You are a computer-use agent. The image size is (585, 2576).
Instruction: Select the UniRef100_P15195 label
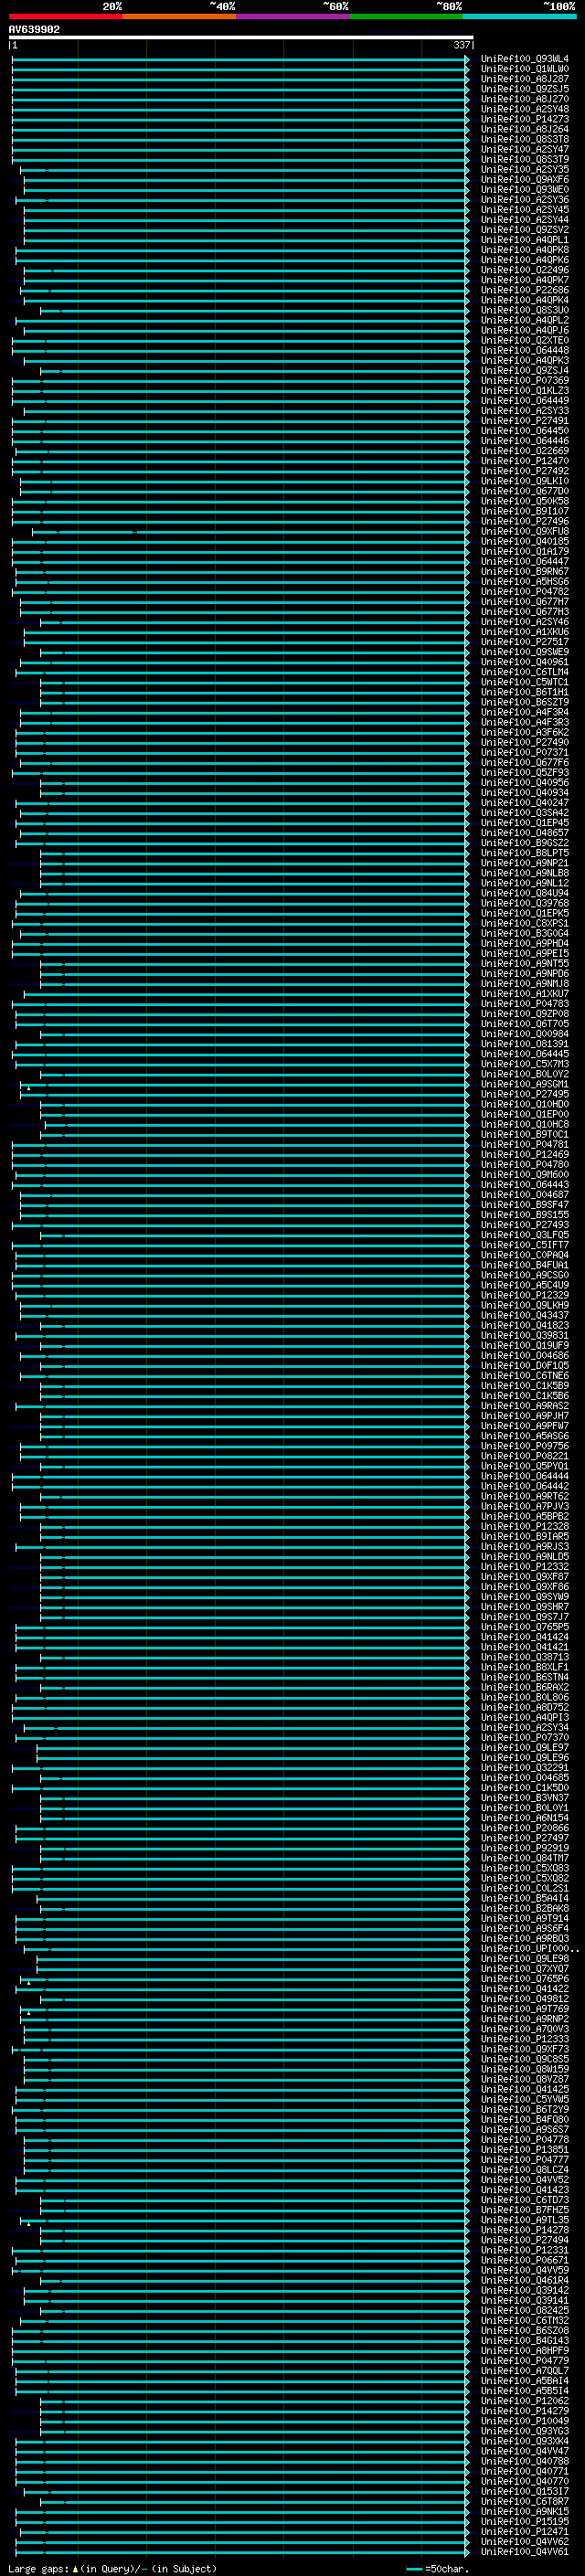[525, 2522]
